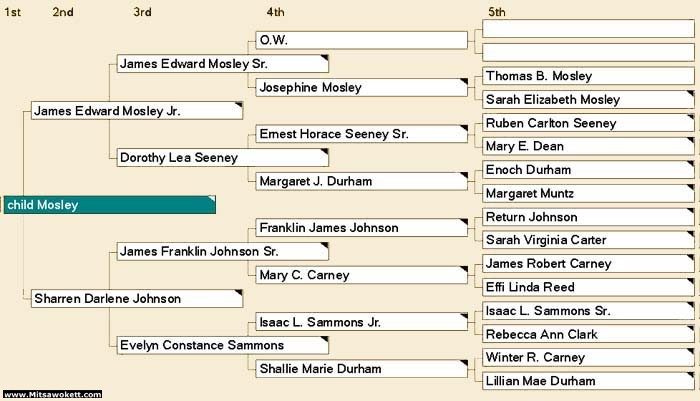Select Franklin James Johnson in the chart
The image size is (700, 401).
tap(362, 228)
